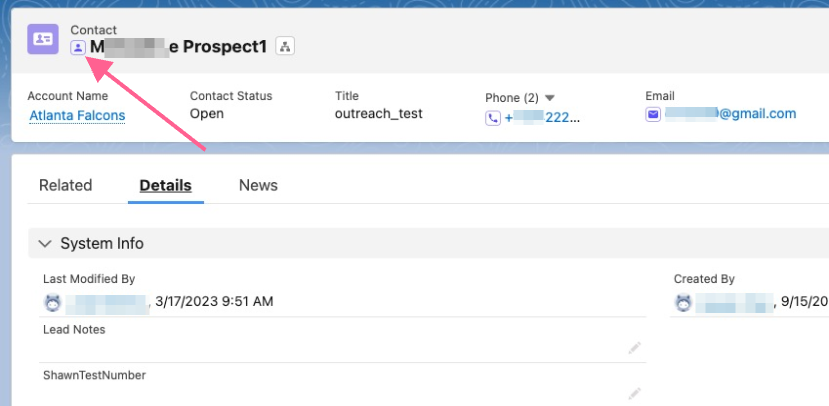Click the Email field label
Screen dimensions: 829x406
click(x=660, y=96)
